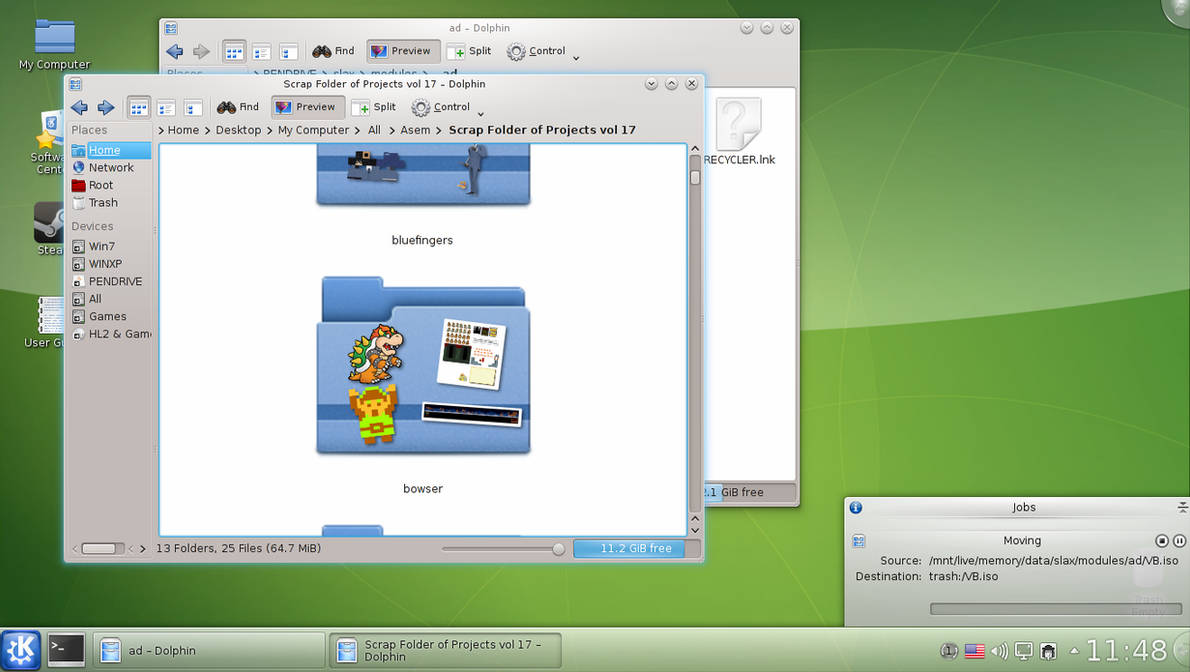Switch to Icons view in Scrap Folder window

point(138,108)
